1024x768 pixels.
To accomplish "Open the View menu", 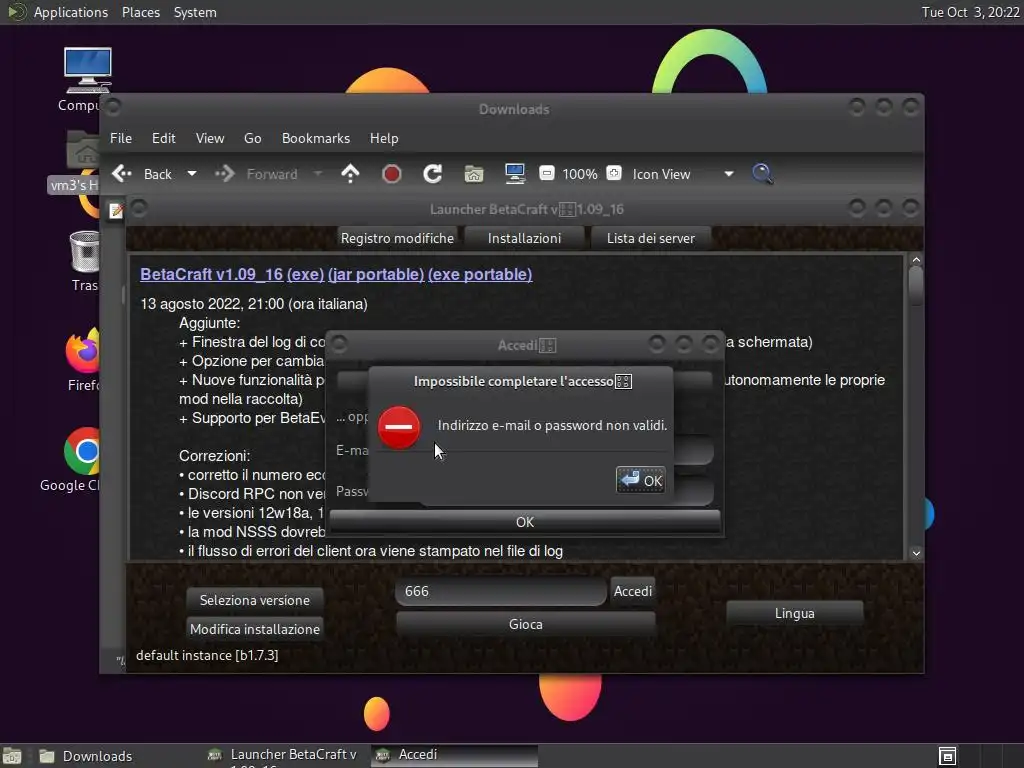I will 210,138.
